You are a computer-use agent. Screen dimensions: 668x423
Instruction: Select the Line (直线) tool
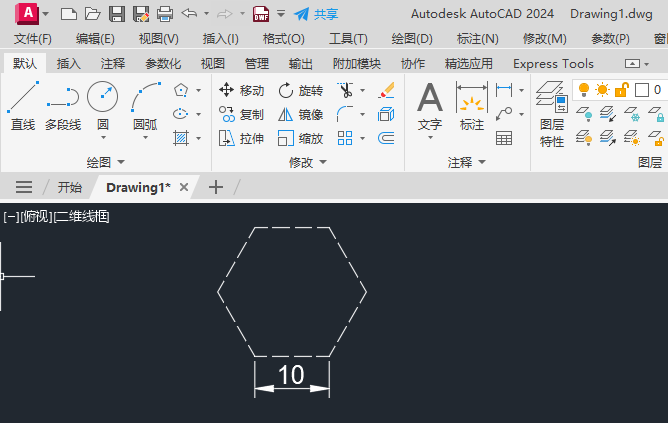(23, 106)
